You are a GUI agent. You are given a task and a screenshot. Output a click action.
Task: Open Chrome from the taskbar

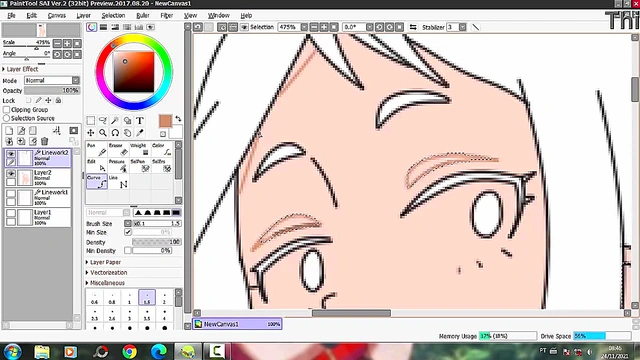coord(129,351)
